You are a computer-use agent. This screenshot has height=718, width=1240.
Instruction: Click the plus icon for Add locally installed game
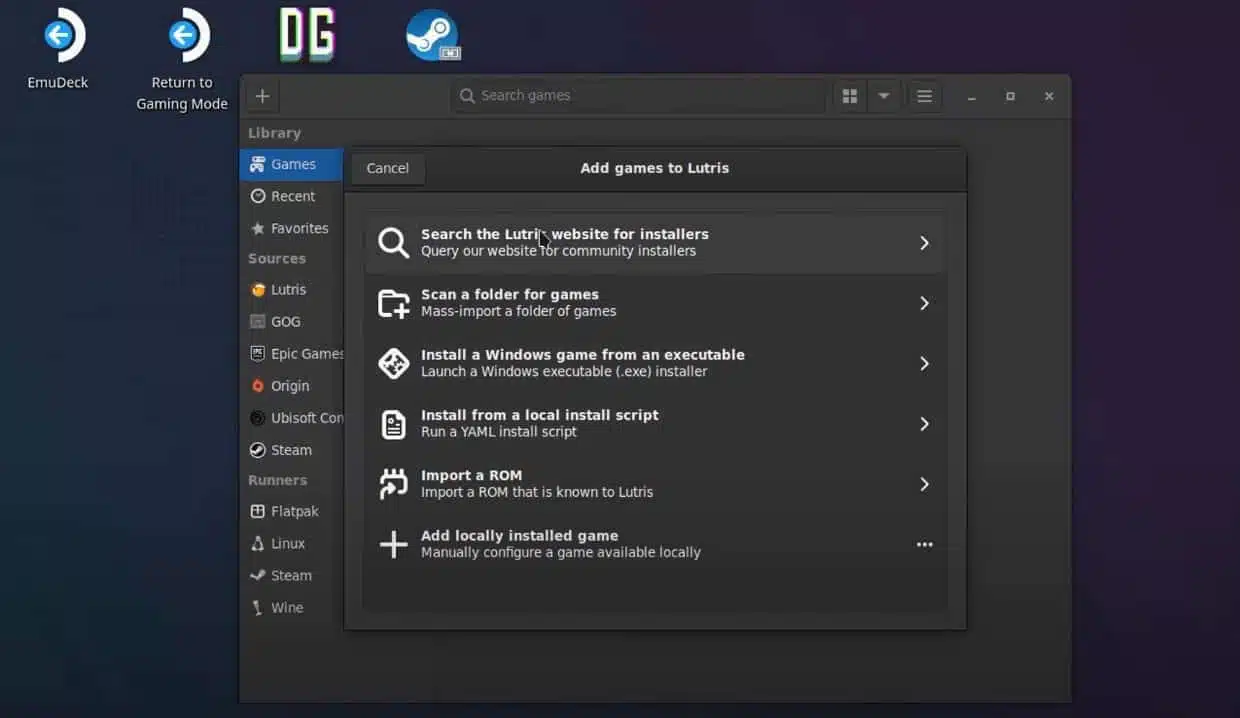[394, 544]
